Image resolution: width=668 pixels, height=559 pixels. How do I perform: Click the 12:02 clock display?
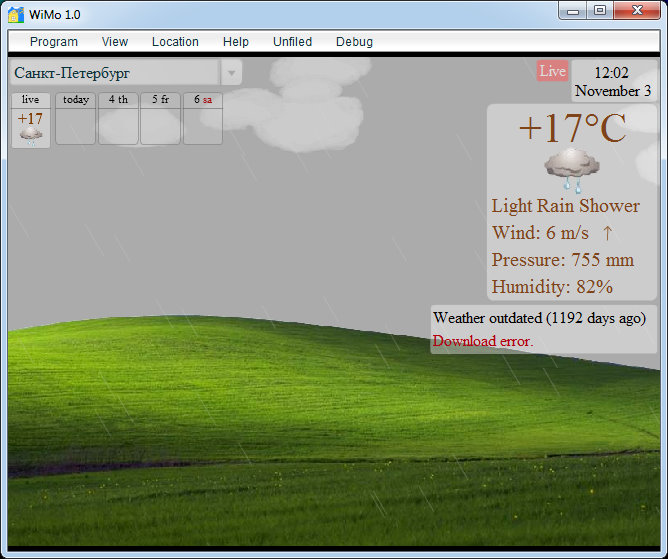pyautogui.click(x=611, y=72)
